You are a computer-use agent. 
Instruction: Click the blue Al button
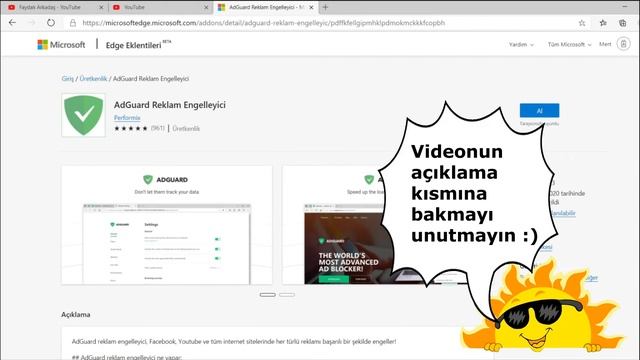[539, 111]
